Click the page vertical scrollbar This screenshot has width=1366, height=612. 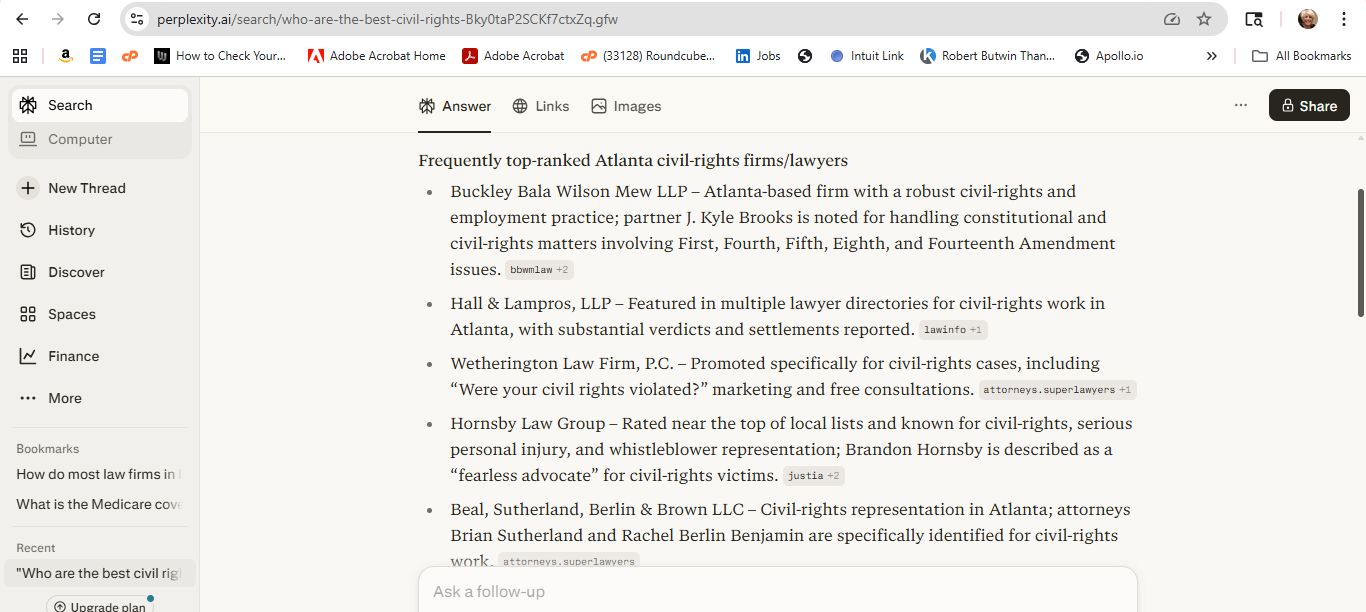click(1360, 253)
